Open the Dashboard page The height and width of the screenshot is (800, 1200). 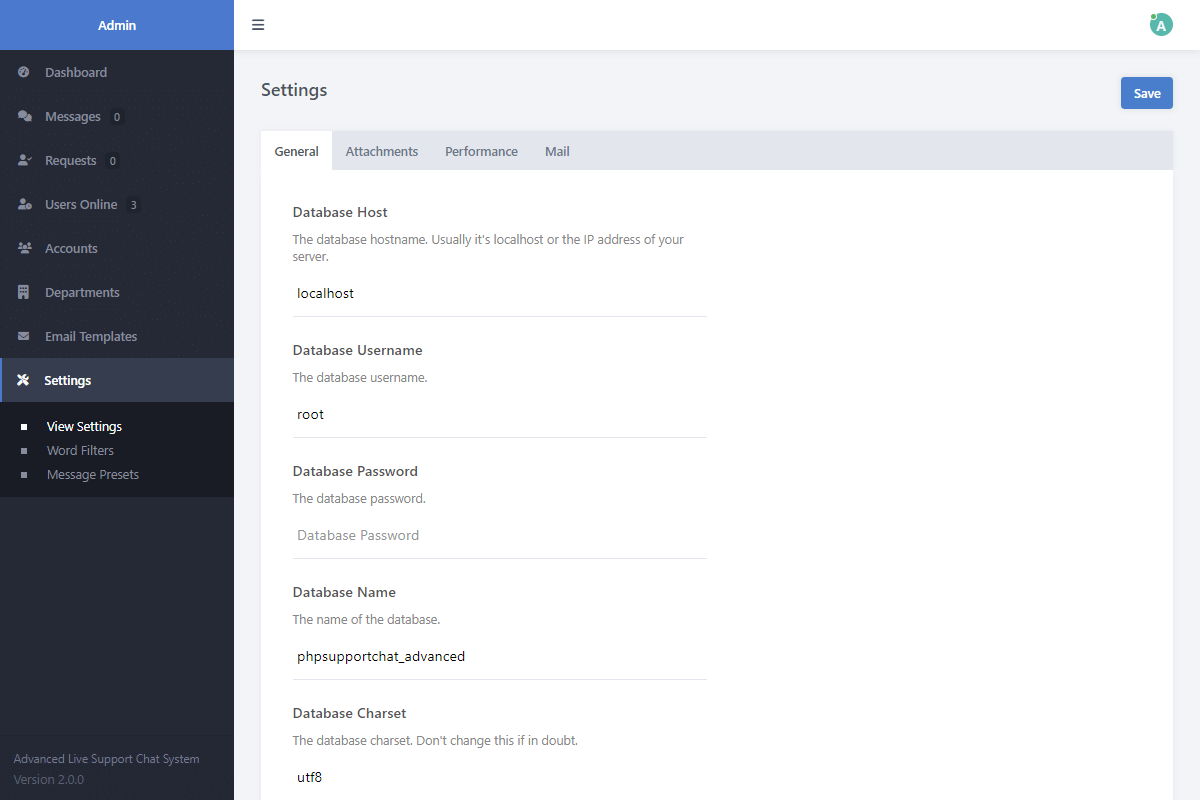[x=117, y=72]
